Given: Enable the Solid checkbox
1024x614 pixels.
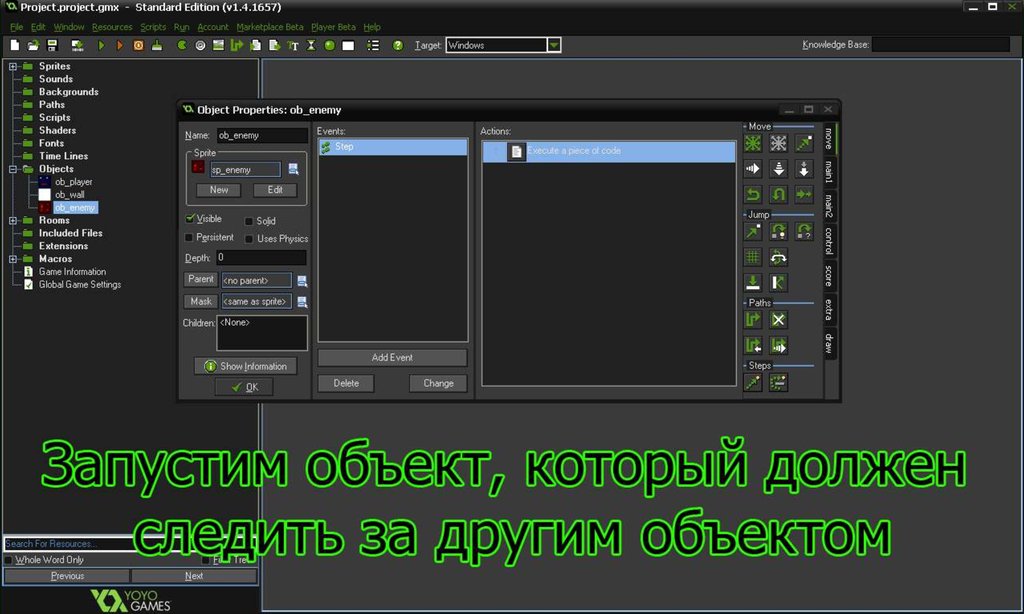Looking at the screenshot, I should (x=249, y=221).
